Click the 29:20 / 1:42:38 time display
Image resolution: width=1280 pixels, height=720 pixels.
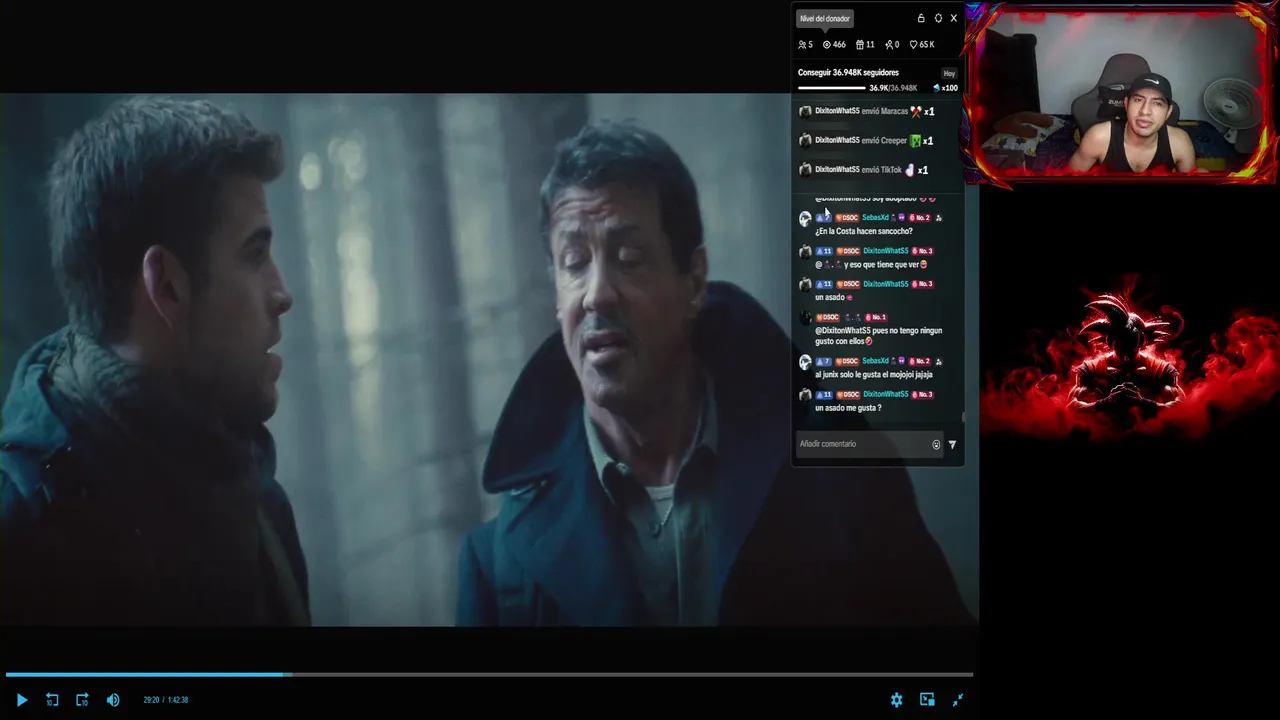coord(165,700)
